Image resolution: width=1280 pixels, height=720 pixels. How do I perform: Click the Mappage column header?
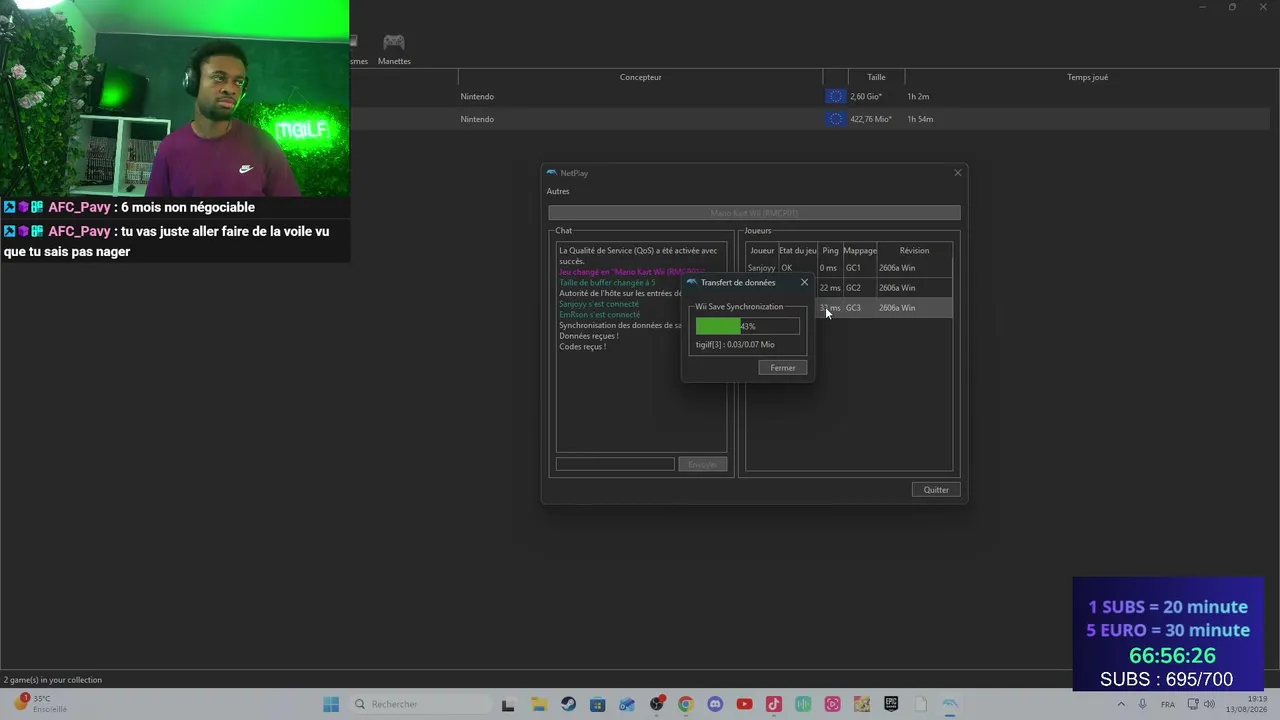click(x=860, y=251)
